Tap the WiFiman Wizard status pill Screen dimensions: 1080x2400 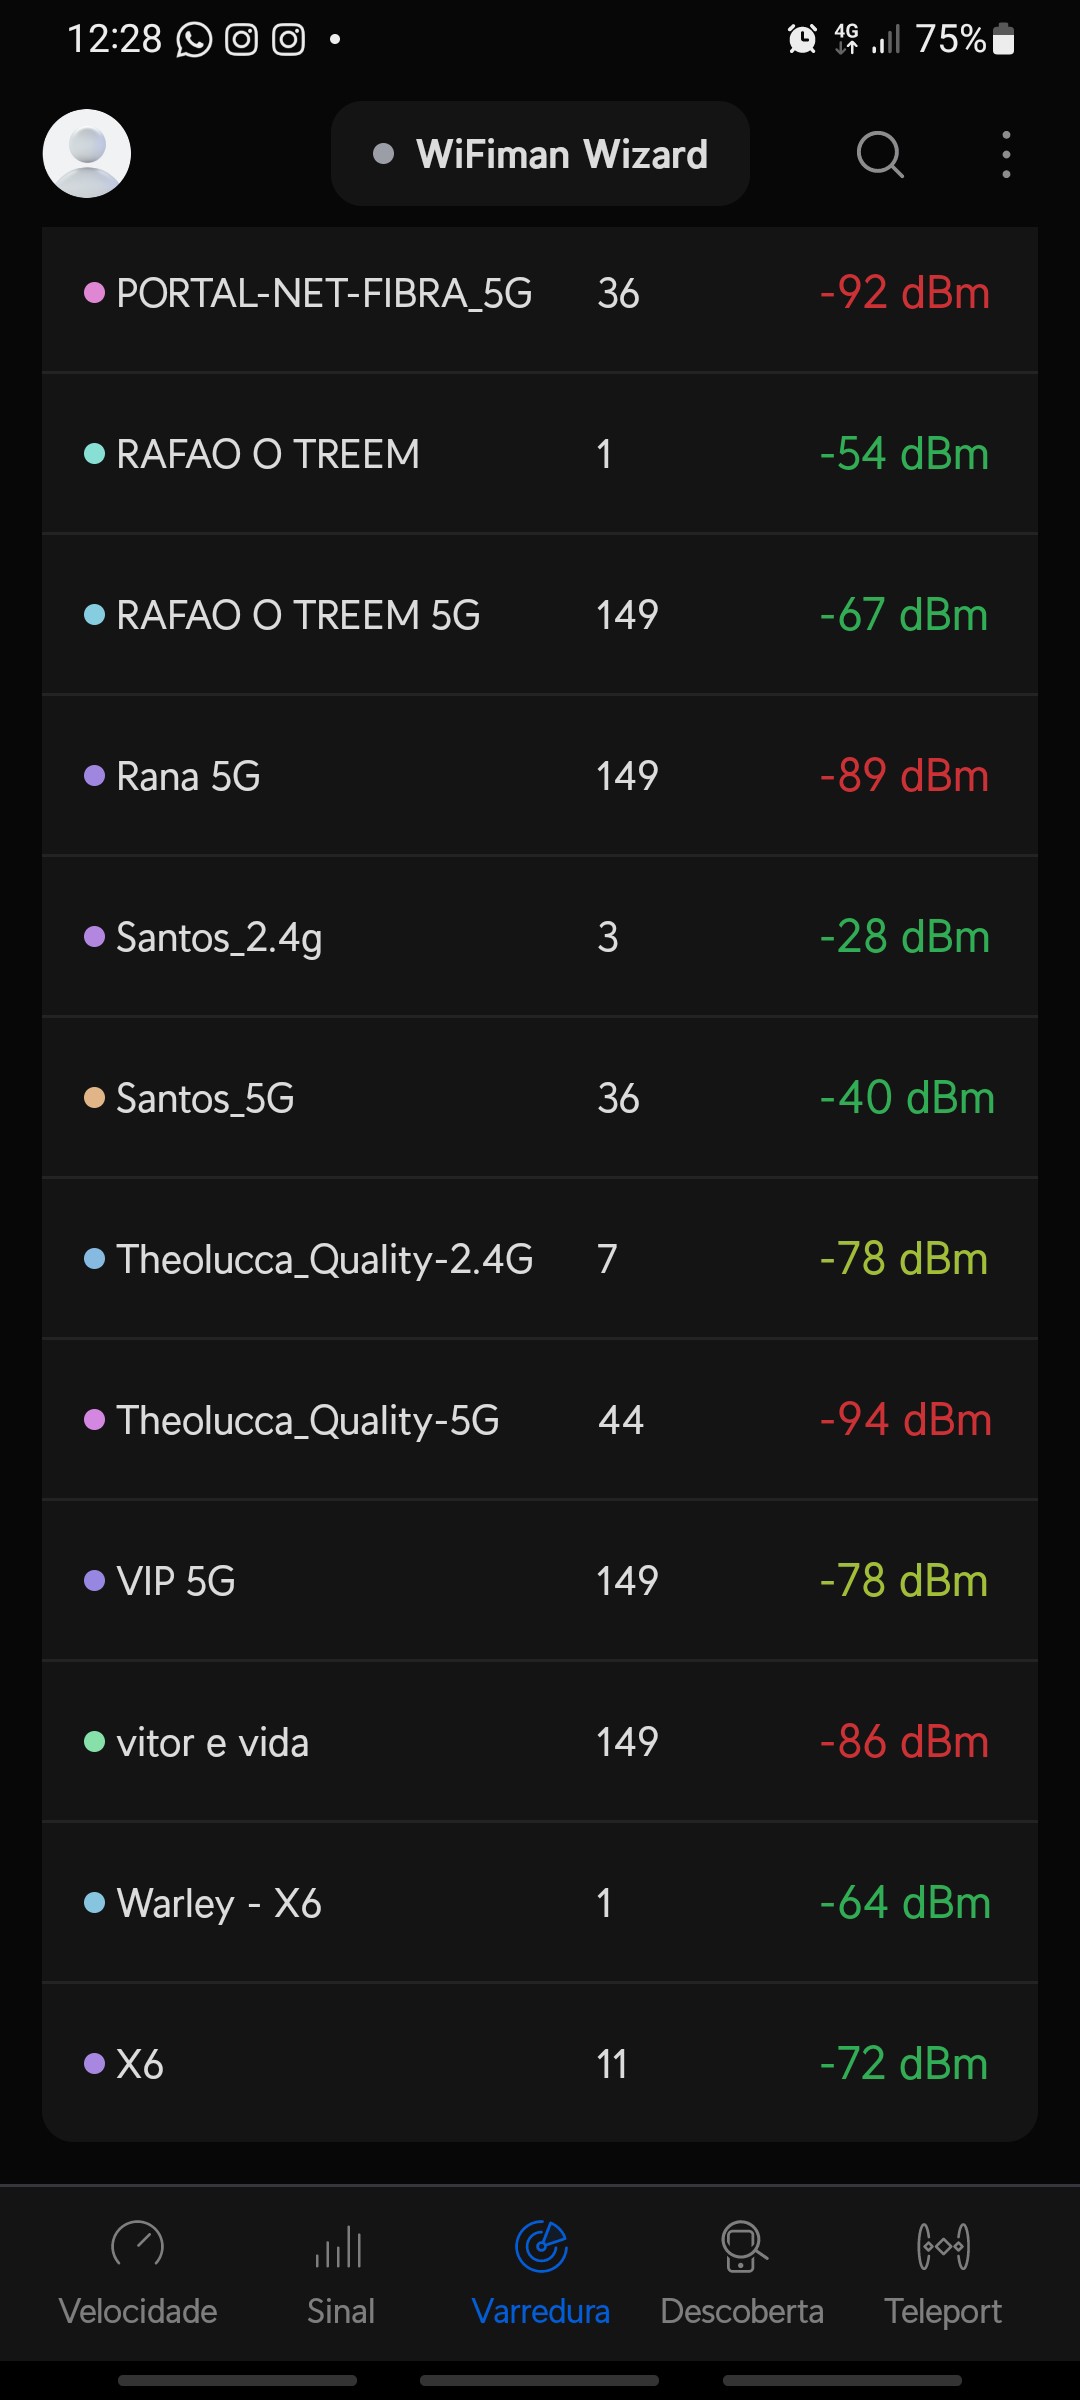point(540,154)
